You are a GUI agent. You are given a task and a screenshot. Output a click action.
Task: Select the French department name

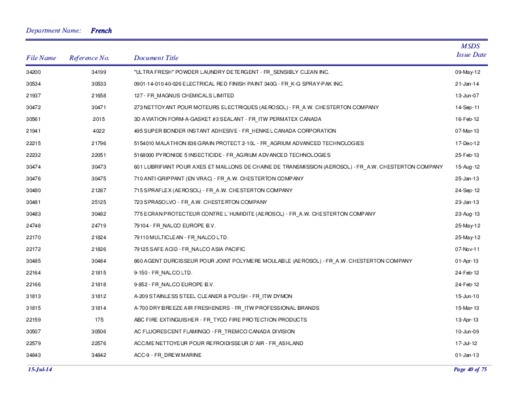tap(101, 31)
